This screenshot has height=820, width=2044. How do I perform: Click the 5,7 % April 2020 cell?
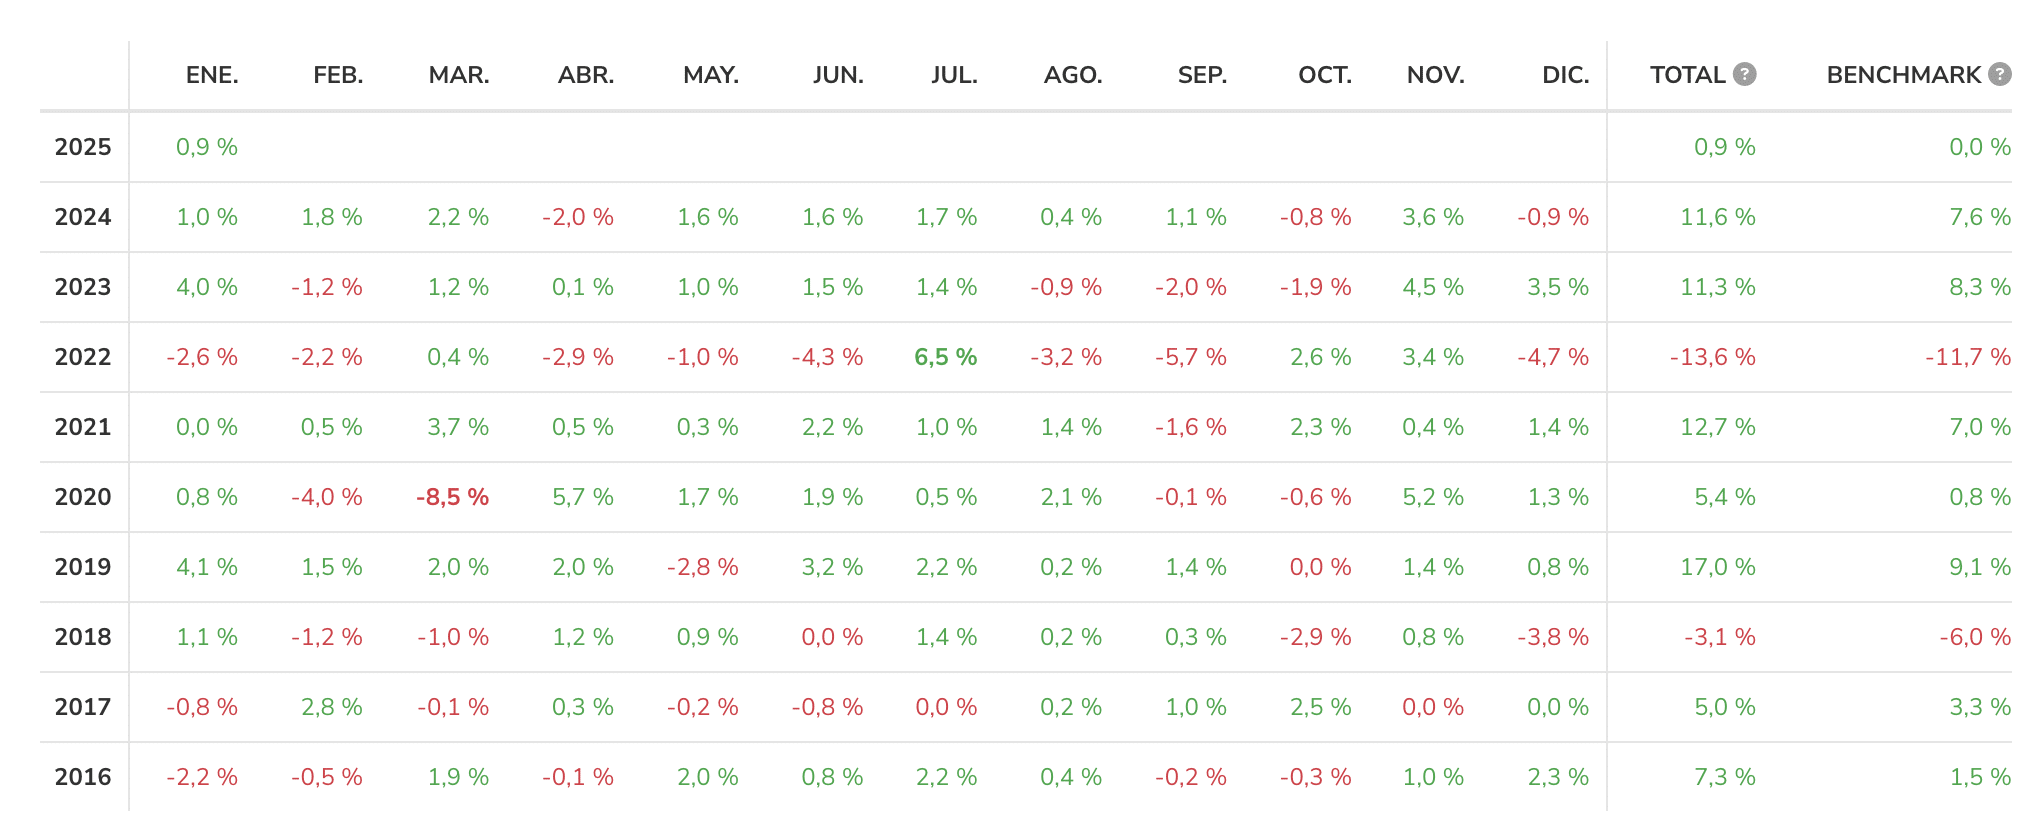(x=583, y=497)
